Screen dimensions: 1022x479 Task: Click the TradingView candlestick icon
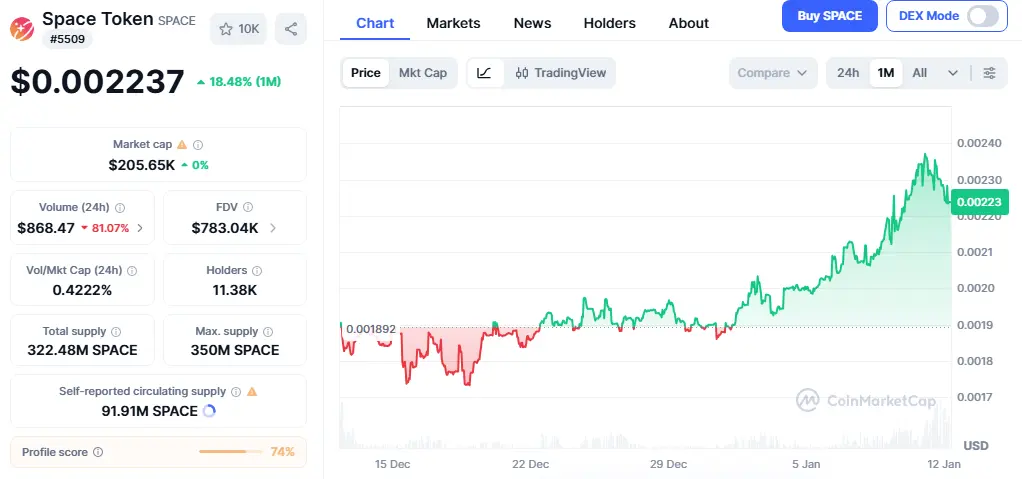tap(522, 73)
